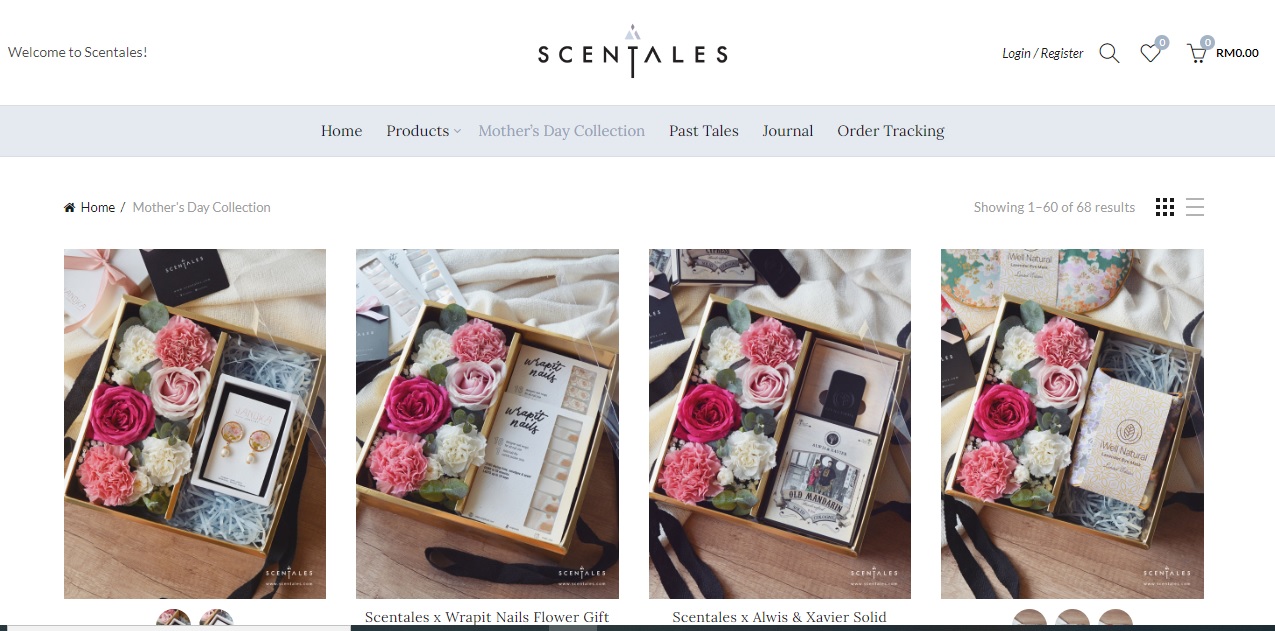
Task: Open Scentales x Alwis & Xavier Solid product
Action: click(x=779, y=617)
